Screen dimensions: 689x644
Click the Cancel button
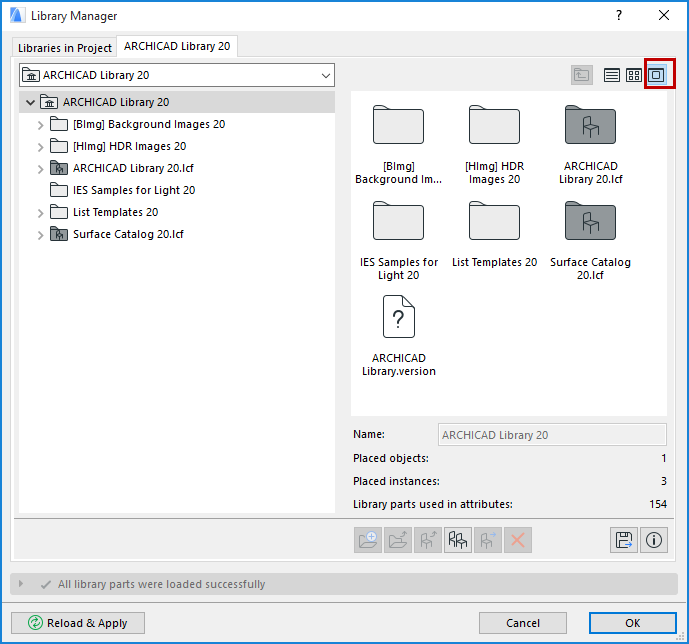tap(523, 623)
